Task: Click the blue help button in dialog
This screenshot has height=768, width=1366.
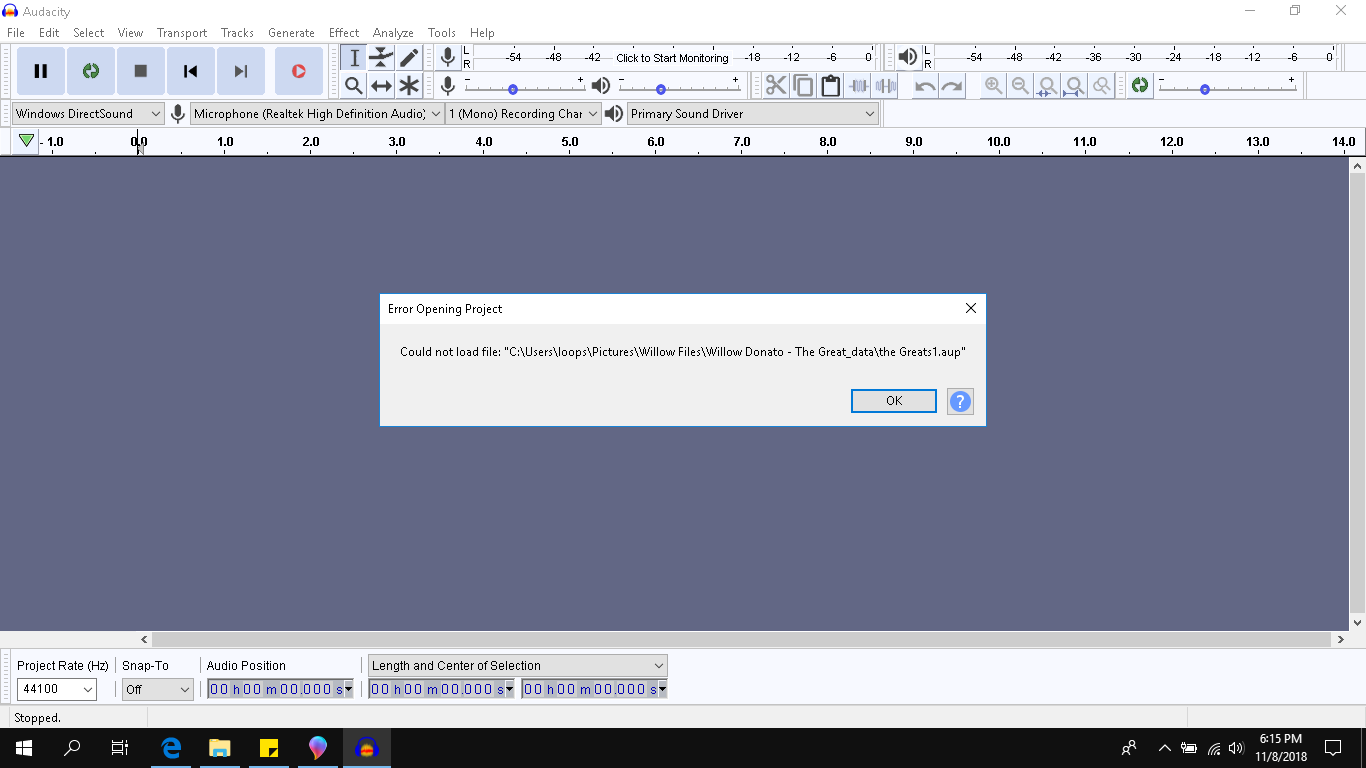Action: pos(960,401)
